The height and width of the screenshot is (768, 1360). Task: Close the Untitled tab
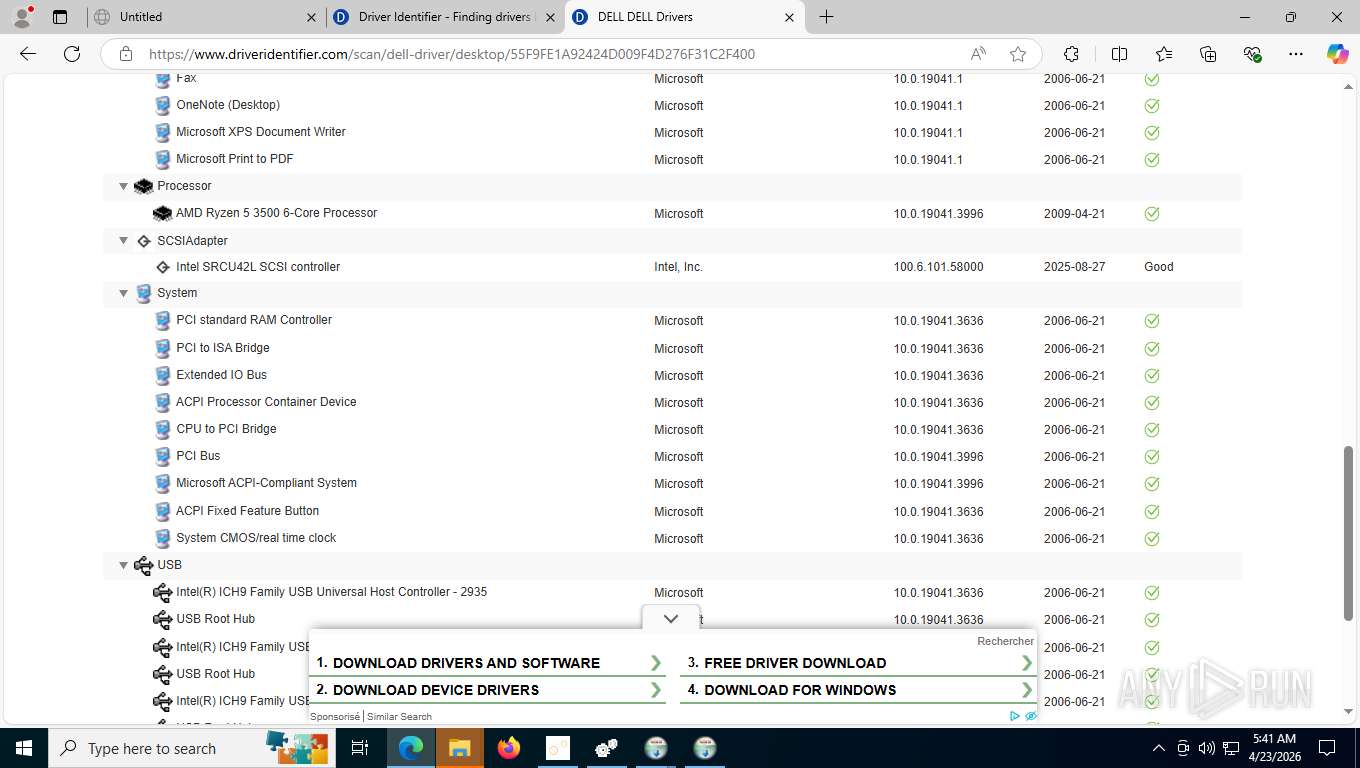(310, 17)
